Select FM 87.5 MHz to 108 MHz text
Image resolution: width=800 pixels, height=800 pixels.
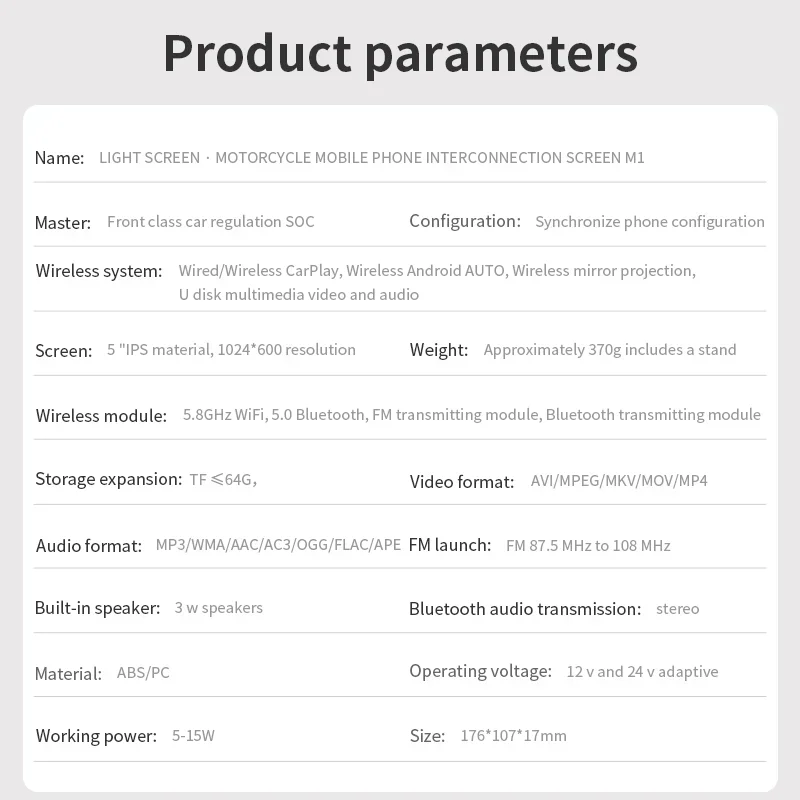588,545
